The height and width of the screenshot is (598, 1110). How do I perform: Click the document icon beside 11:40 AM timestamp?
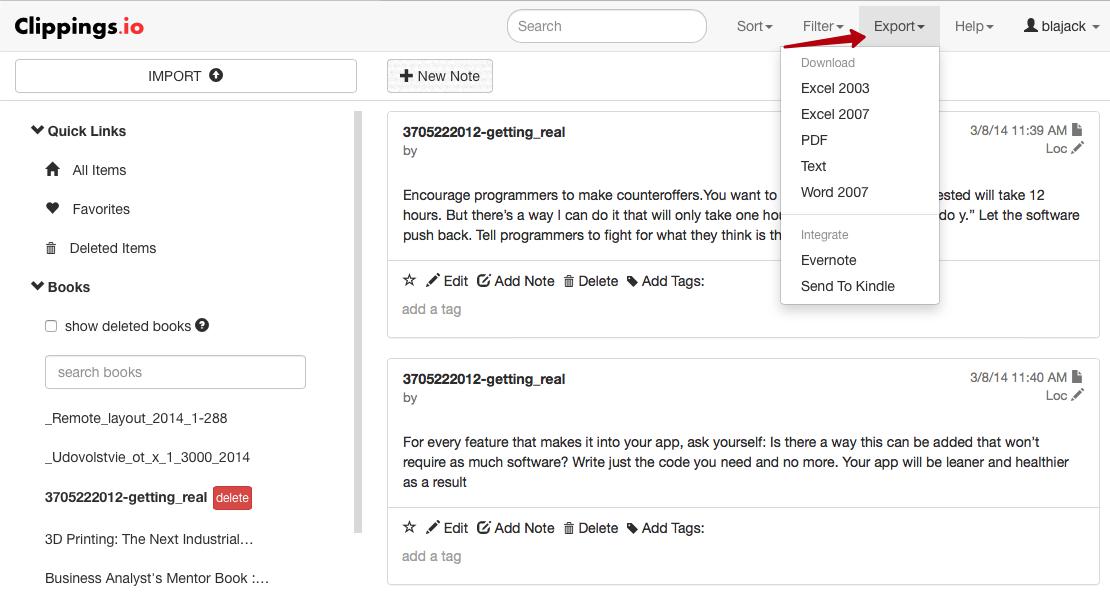click(1077, 377)
